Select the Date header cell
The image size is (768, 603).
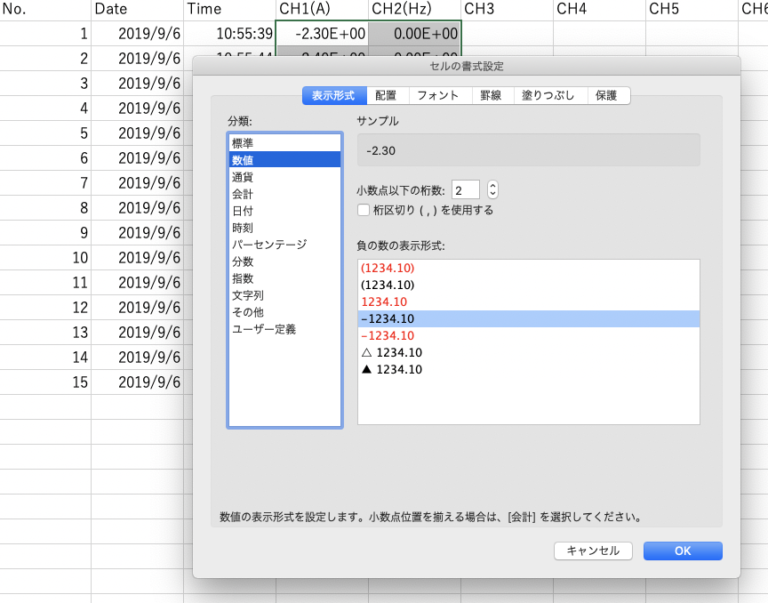click(137, 9)
